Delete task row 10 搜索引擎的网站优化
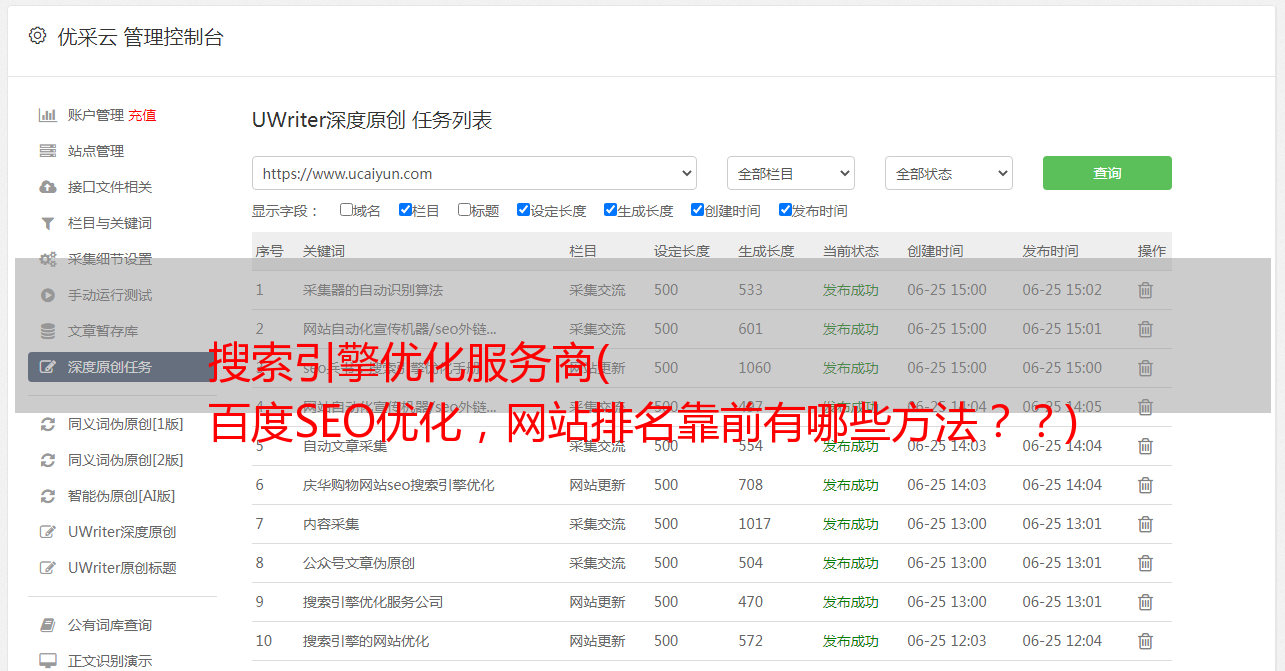Viewport: 1285px width, 671px height. pyautogui.click(x=1145, y=641)
